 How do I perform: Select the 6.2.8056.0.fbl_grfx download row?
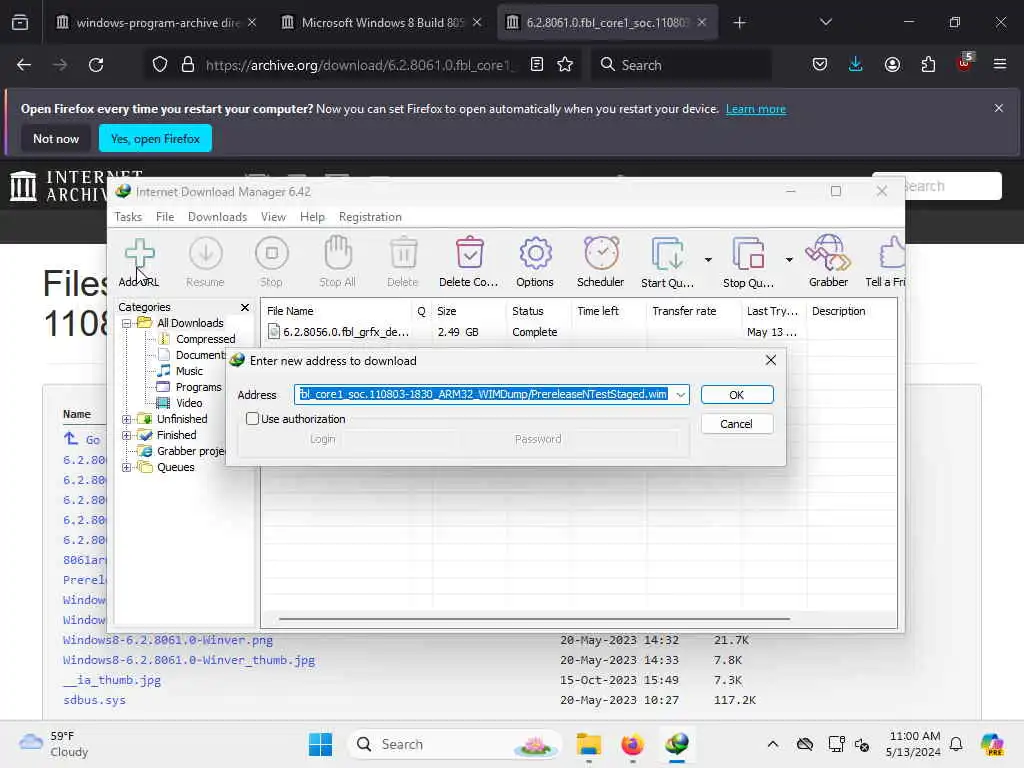pyautogui.click(x=579, y=332)
